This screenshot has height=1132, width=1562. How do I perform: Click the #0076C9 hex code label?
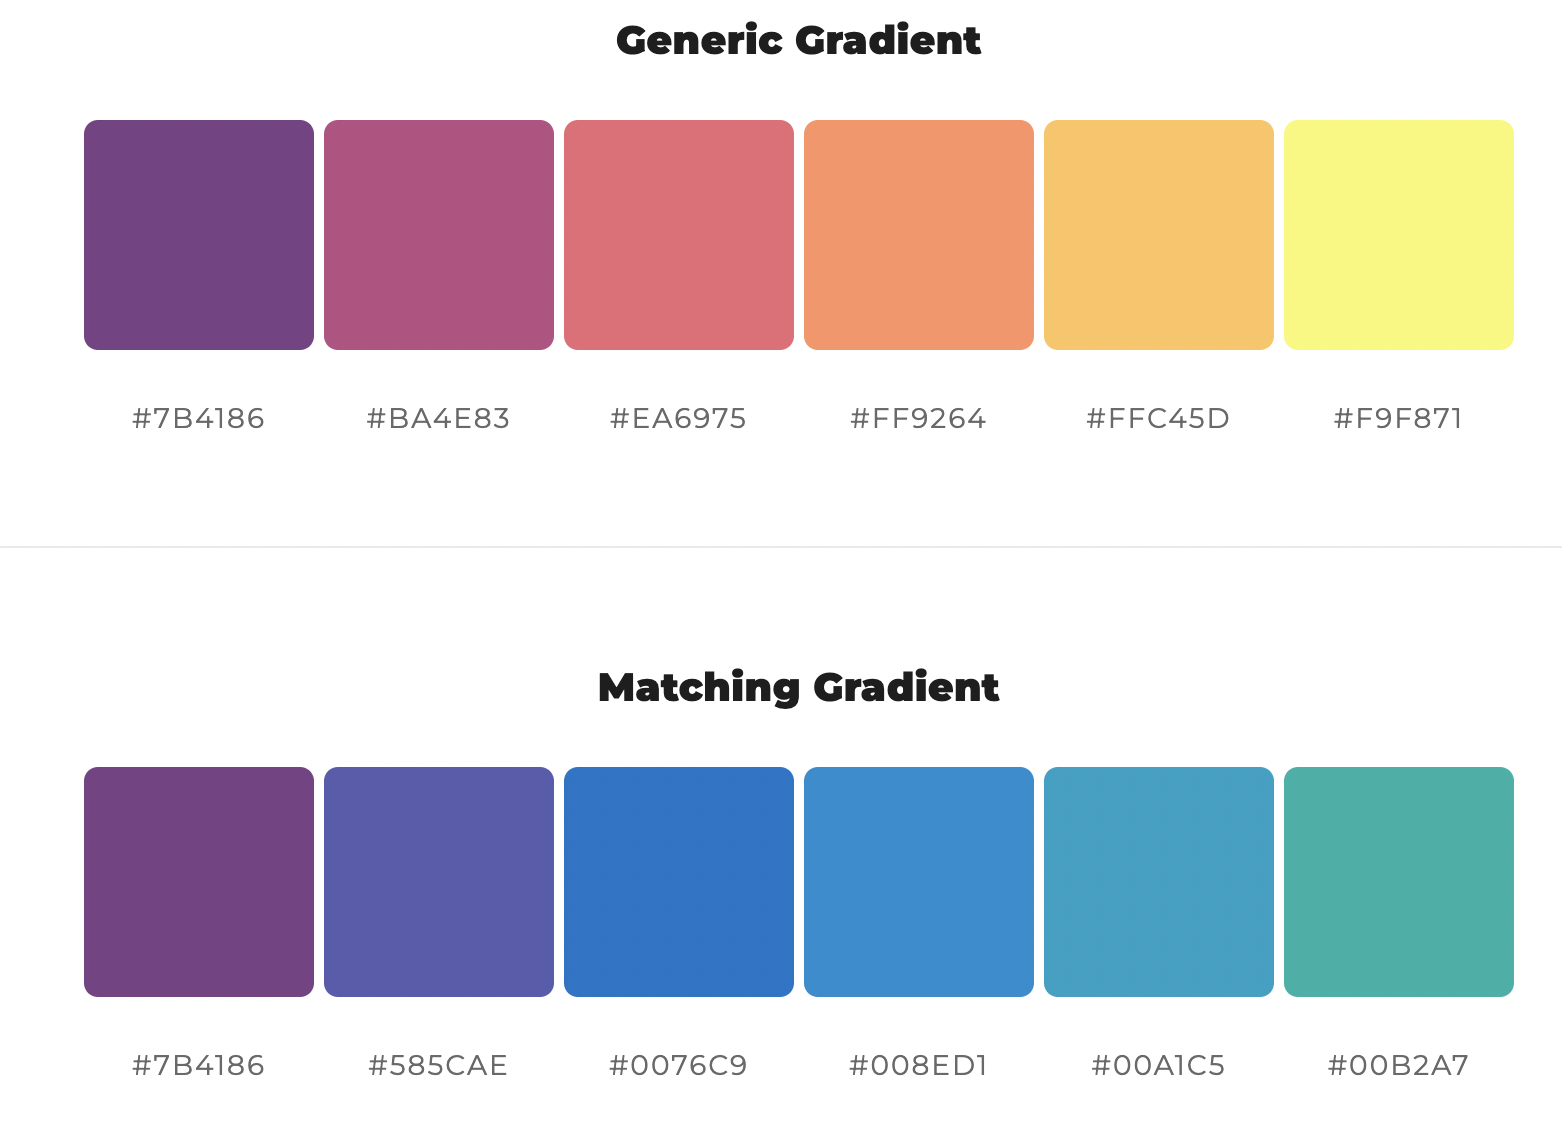(x=679, y=1065)
